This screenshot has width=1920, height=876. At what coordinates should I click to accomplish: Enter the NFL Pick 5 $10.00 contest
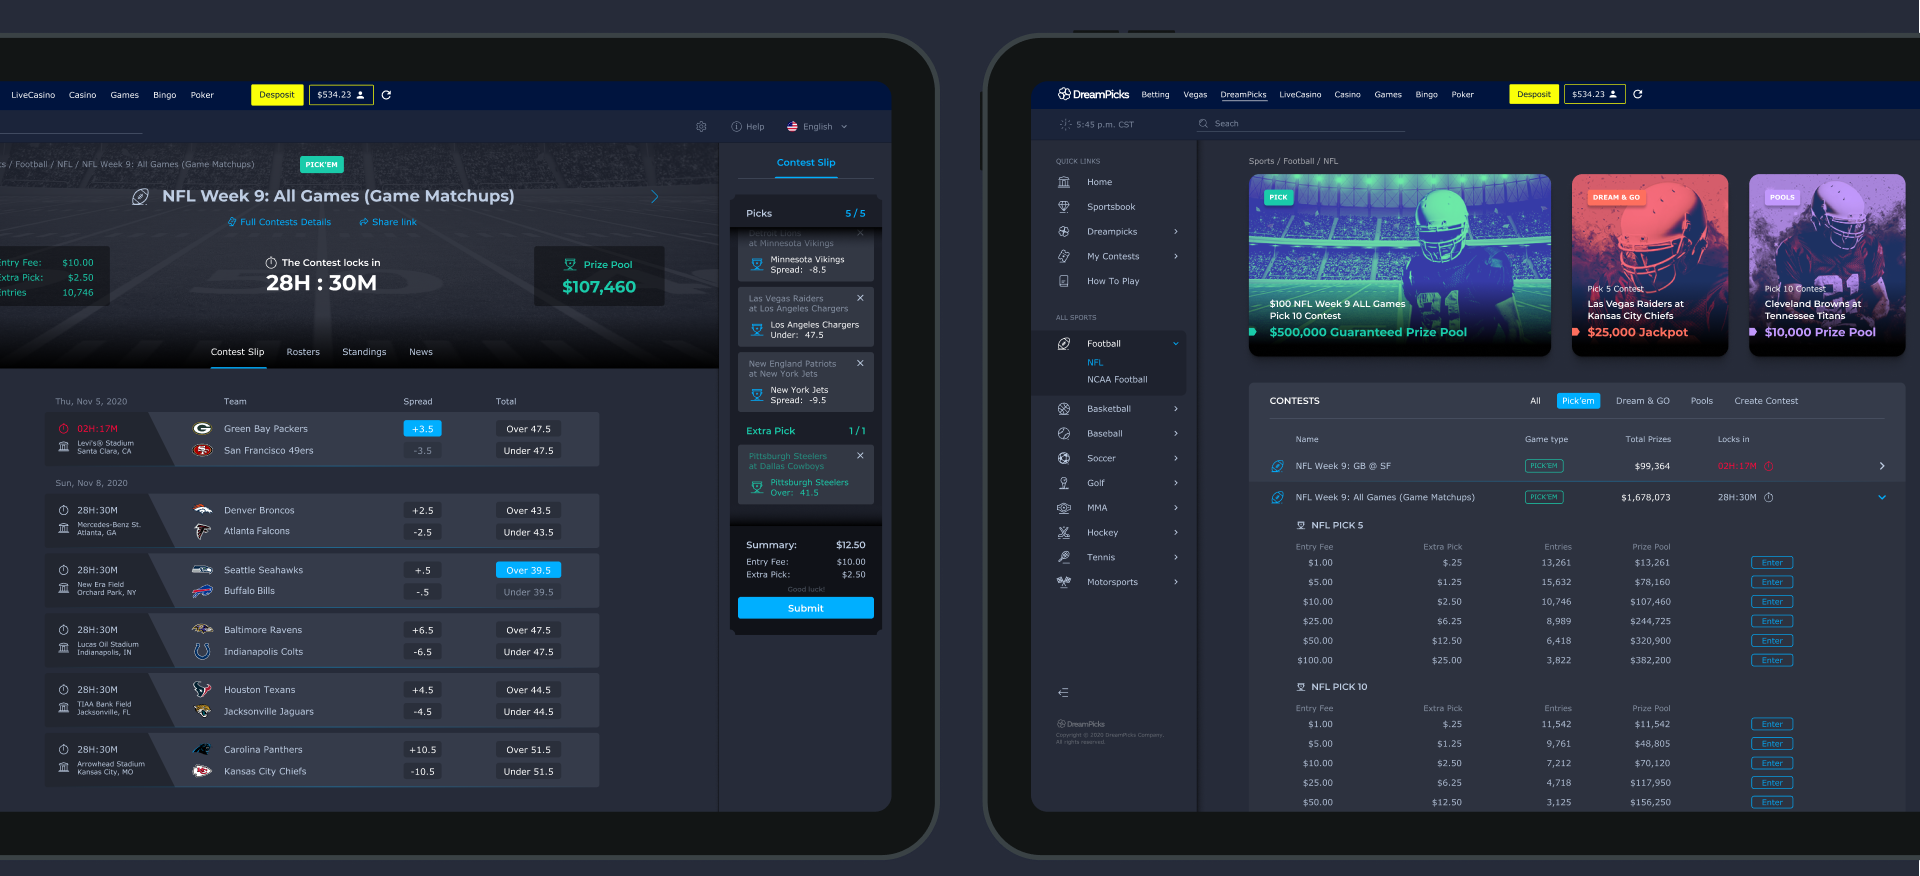click(x=1772, y=602)
